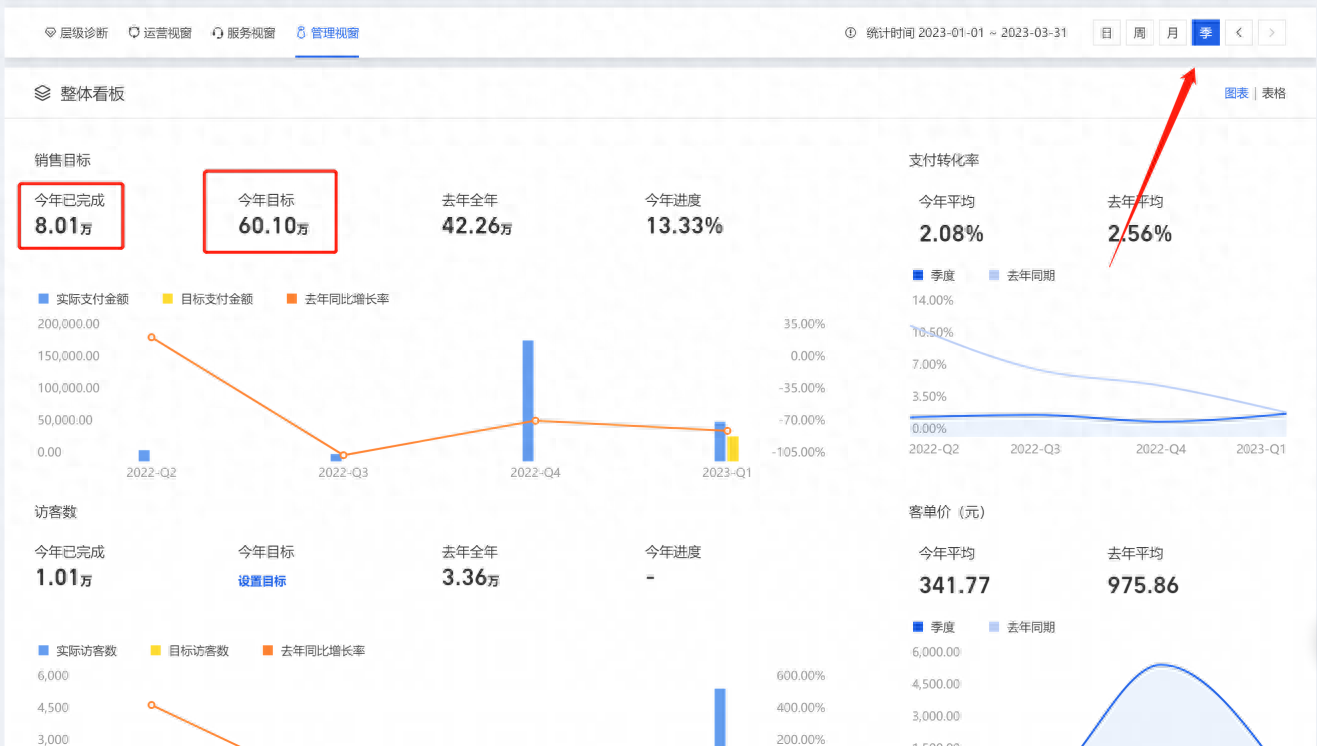
Task: Toggle 实际访客数 legend series
Action: (x=77, y=651)
